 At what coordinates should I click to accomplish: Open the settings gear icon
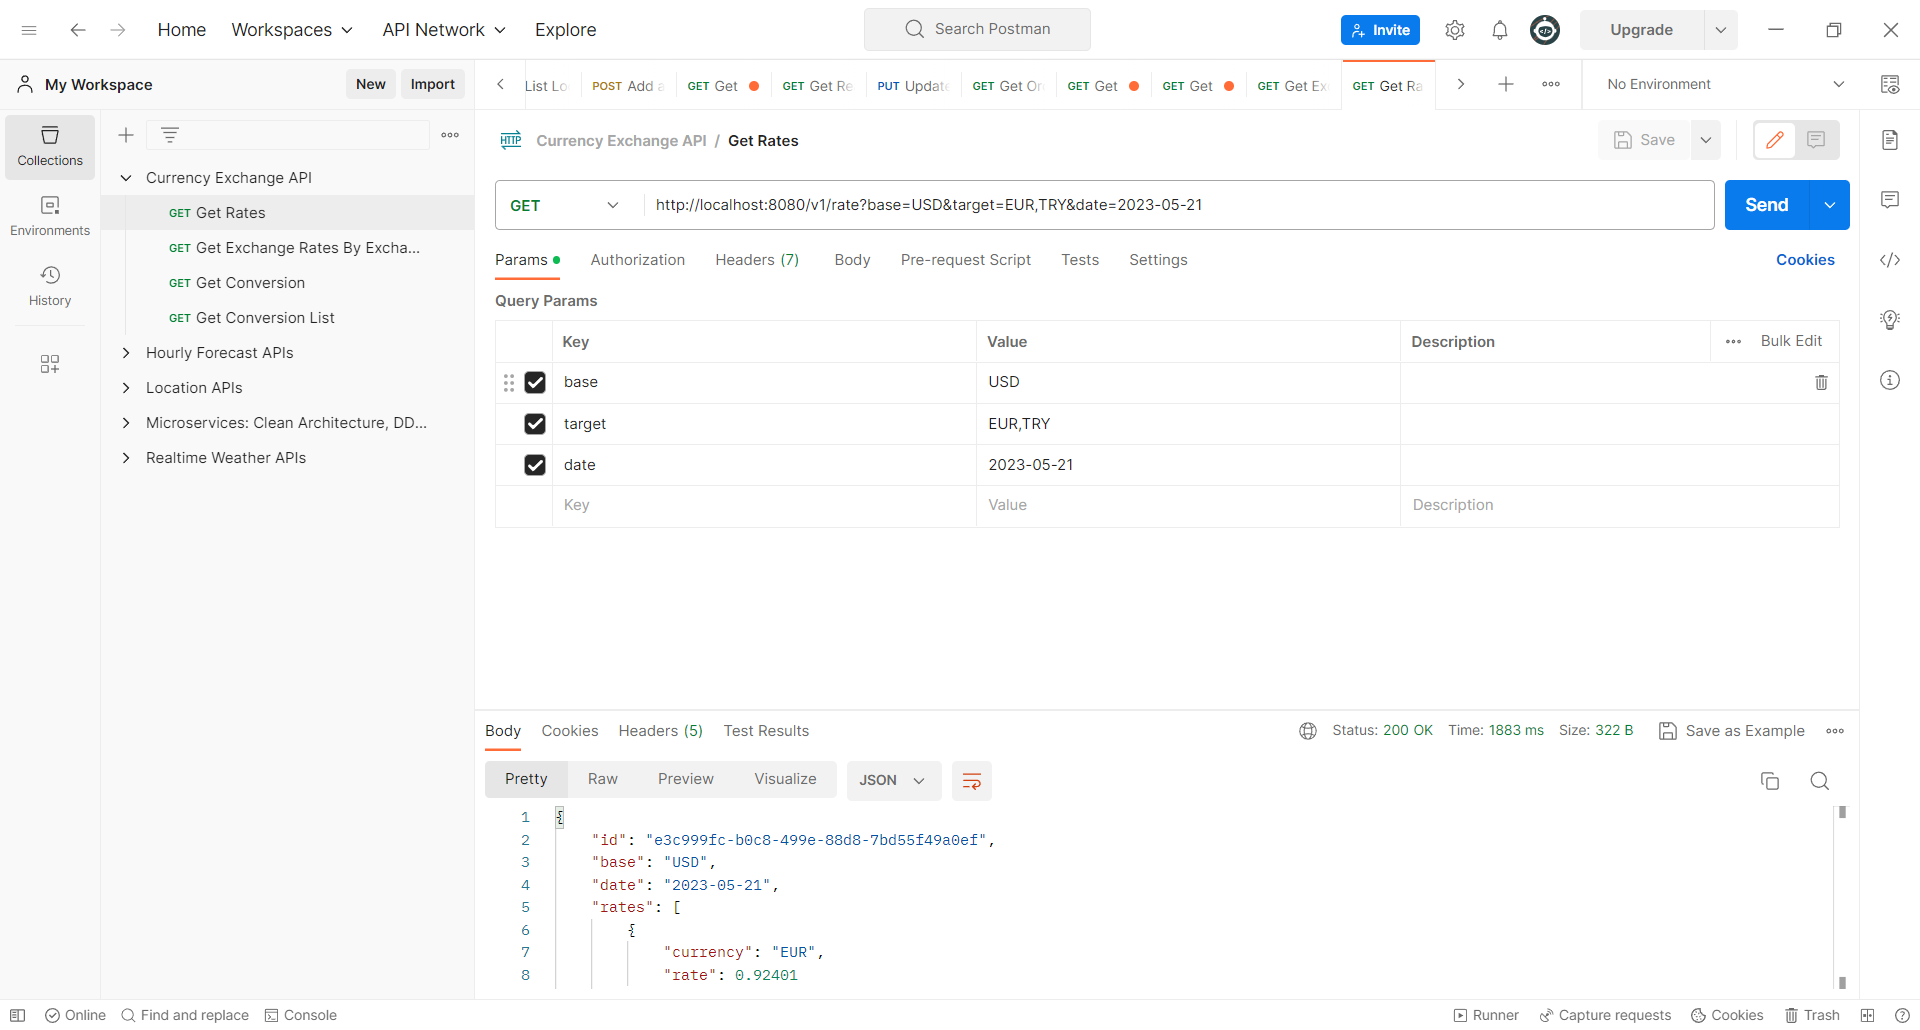[1455, 30]
